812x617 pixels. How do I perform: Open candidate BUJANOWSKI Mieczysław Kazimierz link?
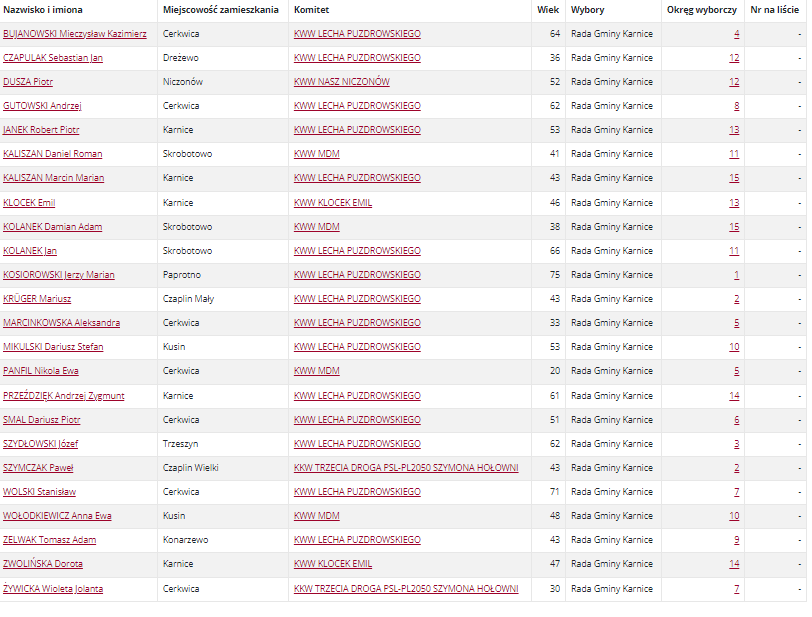point(75,34)
